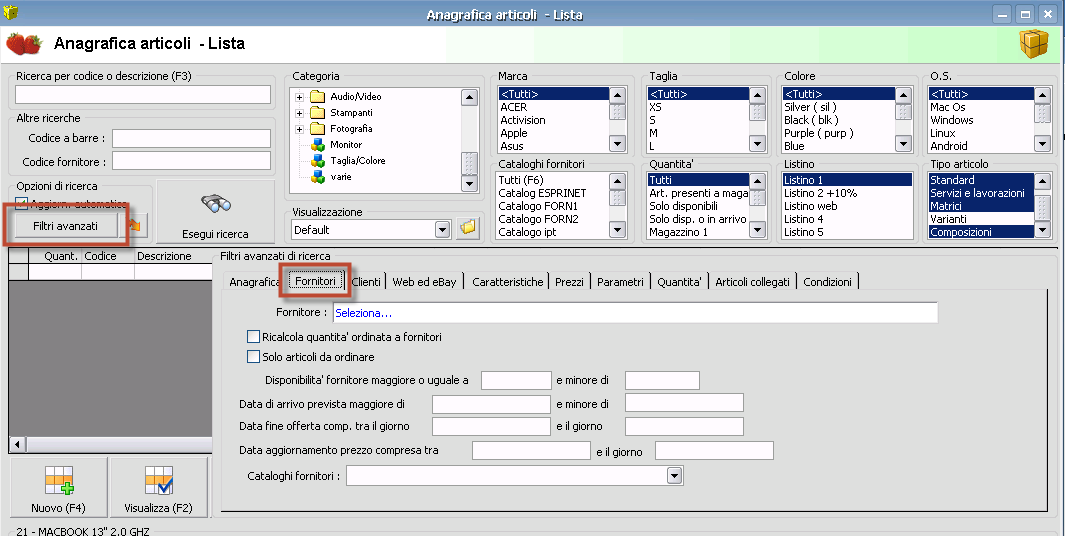Enable Ricalcola quantita' ordinata a fornitori
This screenshot has height=536, width=1065.
[253, 336]
